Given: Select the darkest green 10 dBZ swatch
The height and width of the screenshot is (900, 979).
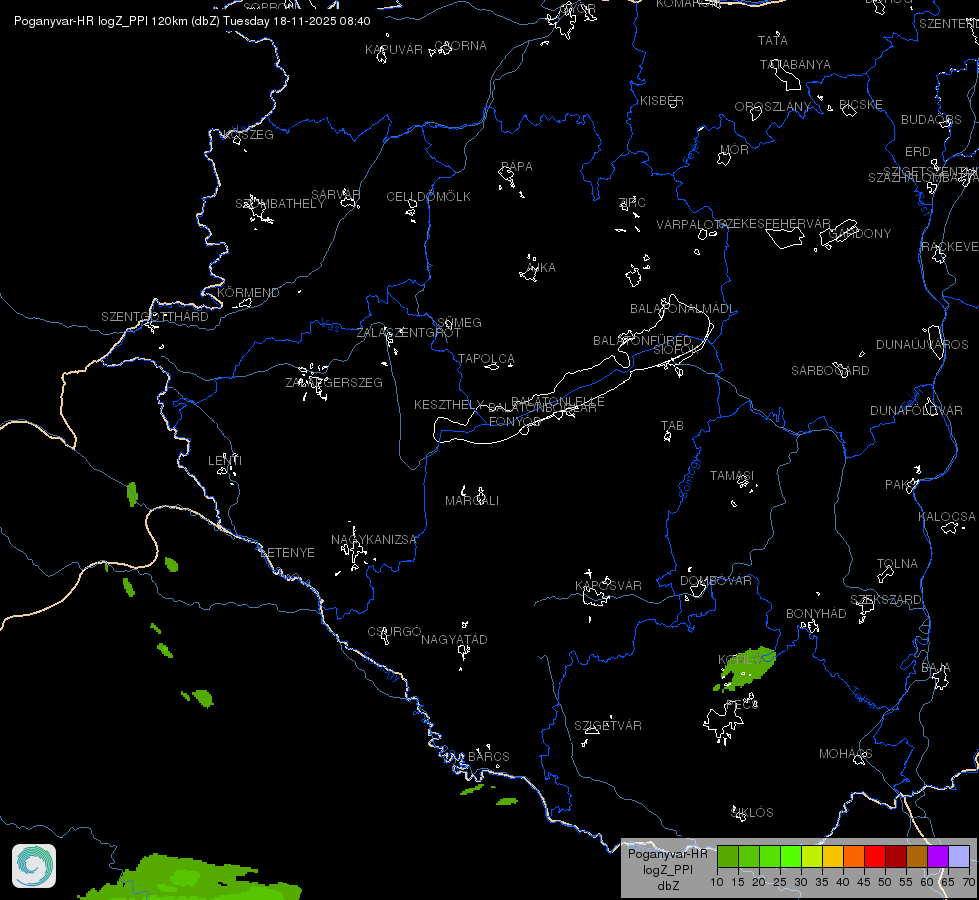Looking at the screenshot, I should (728, 856).
